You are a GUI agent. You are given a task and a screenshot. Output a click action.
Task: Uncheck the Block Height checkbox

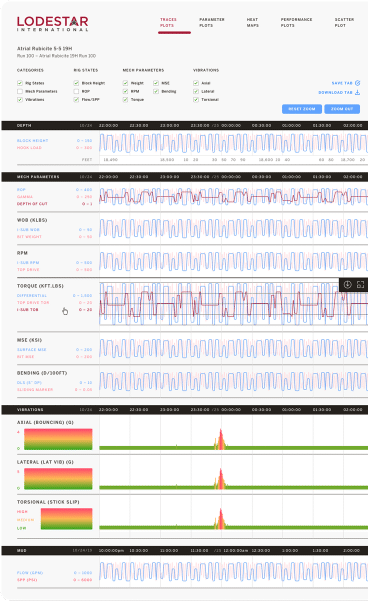pos(76,83)
